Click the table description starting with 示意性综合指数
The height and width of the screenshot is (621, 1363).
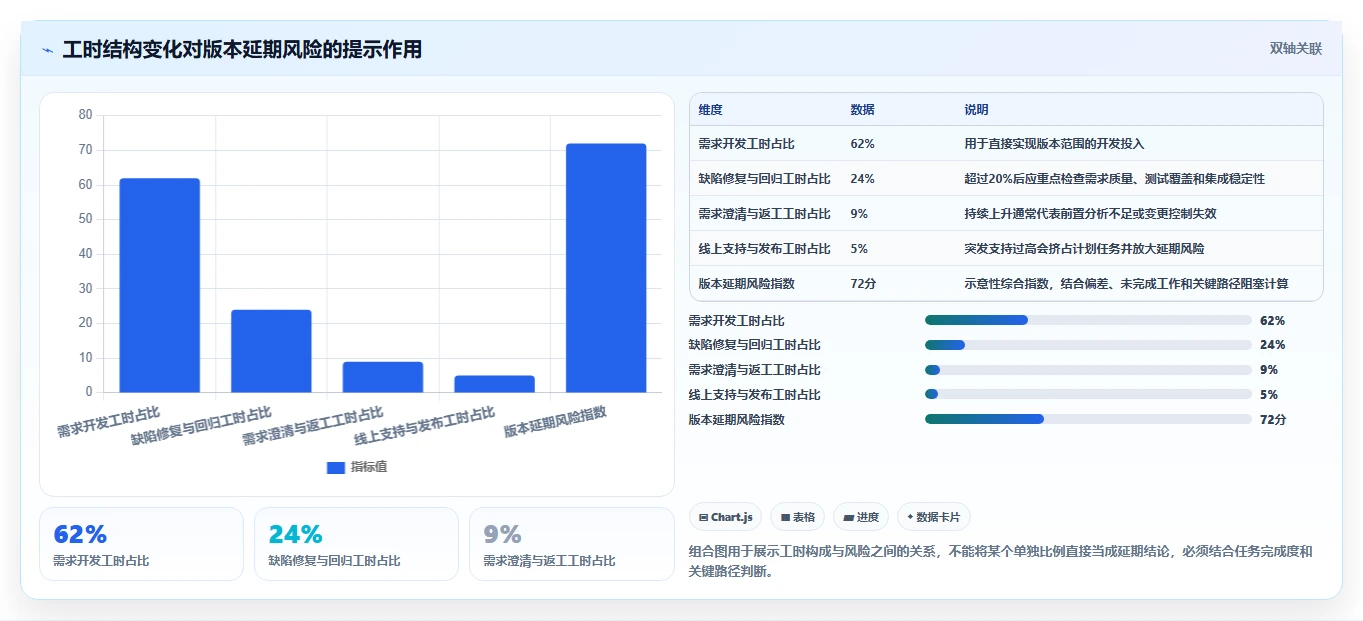click(x=1126, y=283)
